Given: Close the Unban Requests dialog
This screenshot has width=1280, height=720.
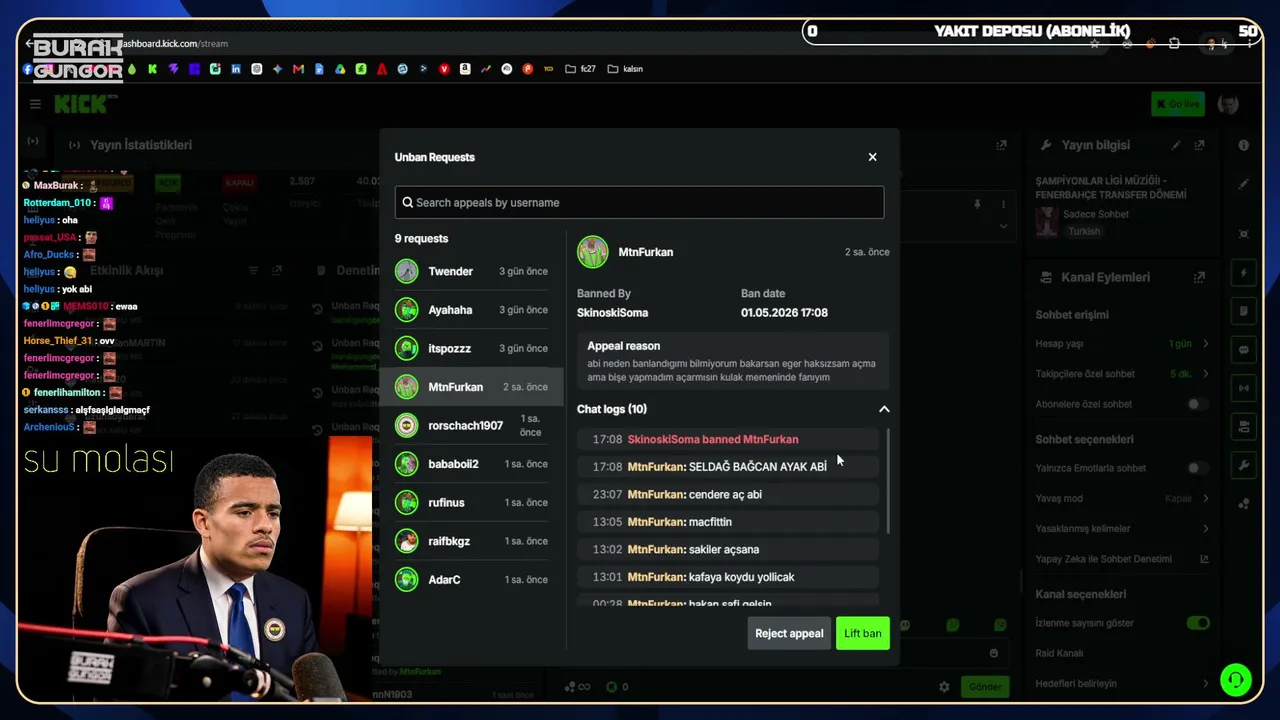Looking at the screenshot, I should pyautogui.click(x=872, y=157).
